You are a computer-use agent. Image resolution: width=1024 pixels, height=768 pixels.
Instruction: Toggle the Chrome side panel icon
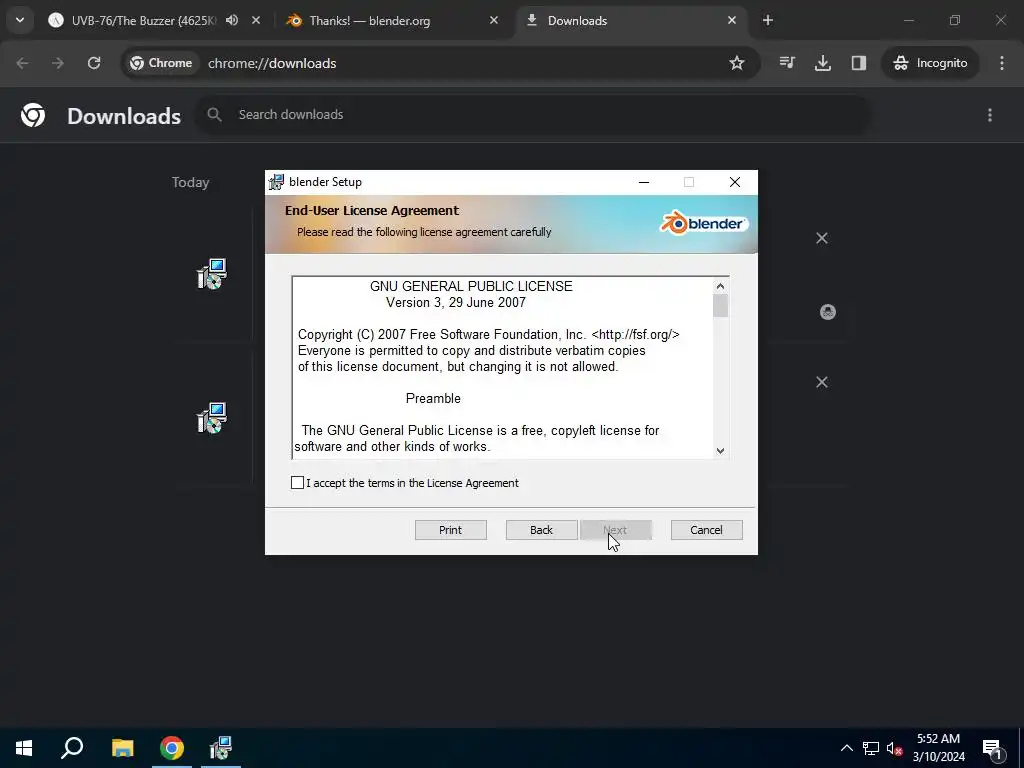point(859,63)
